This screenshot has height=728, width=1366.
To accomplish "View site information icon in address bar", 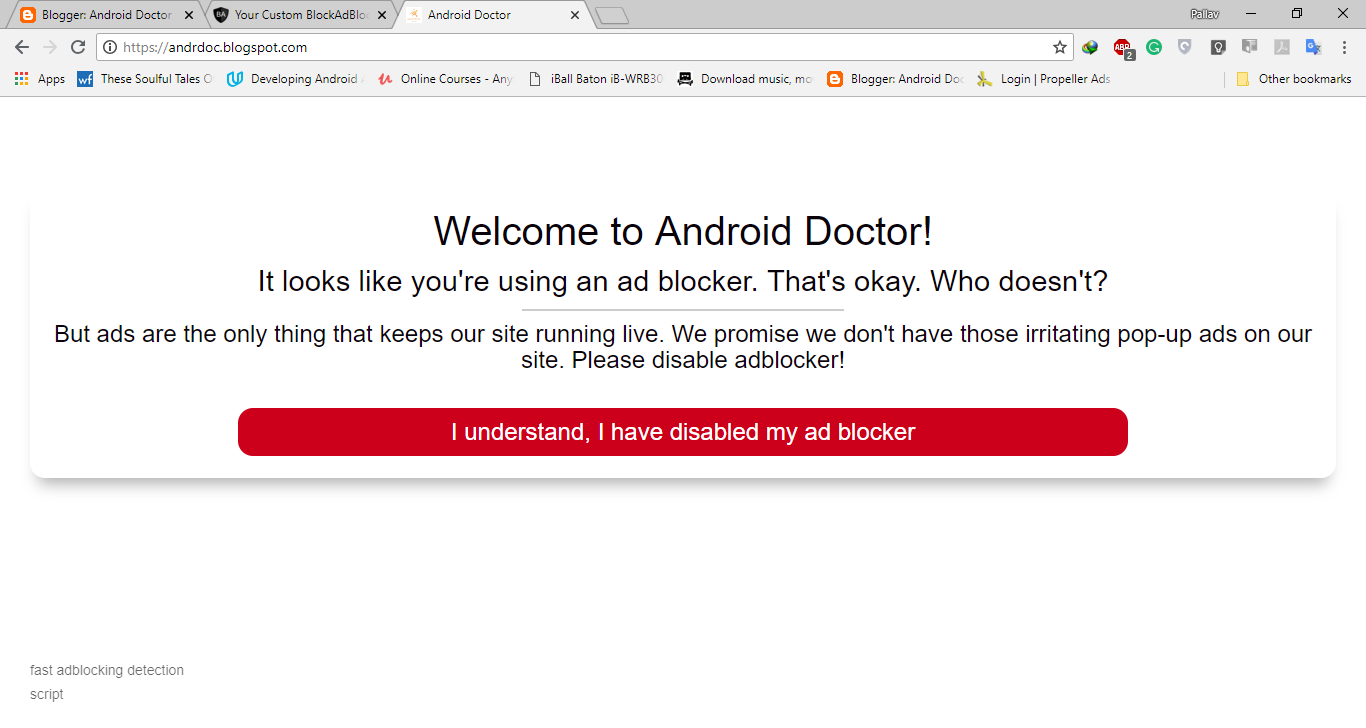I will coord(110,47).
